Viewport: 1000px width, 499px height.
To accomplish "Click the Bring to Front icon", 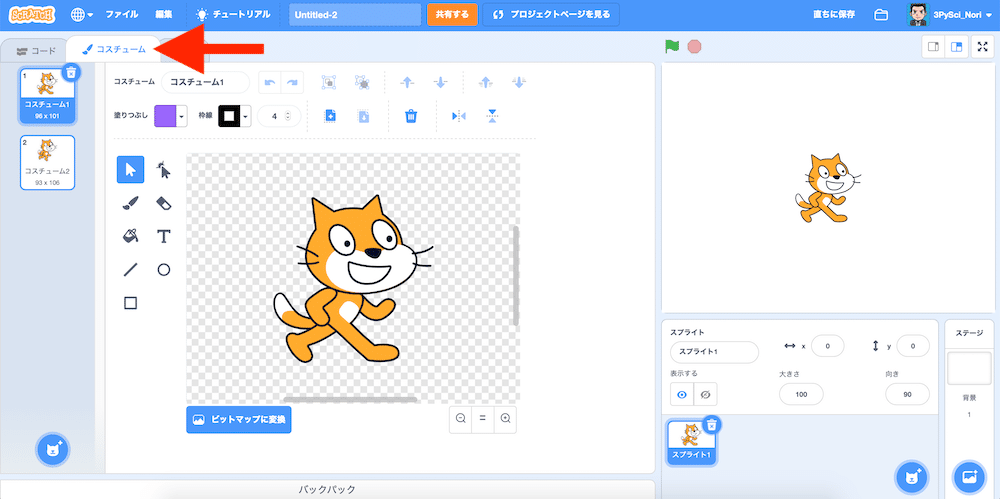I will [x=486, y=82].
